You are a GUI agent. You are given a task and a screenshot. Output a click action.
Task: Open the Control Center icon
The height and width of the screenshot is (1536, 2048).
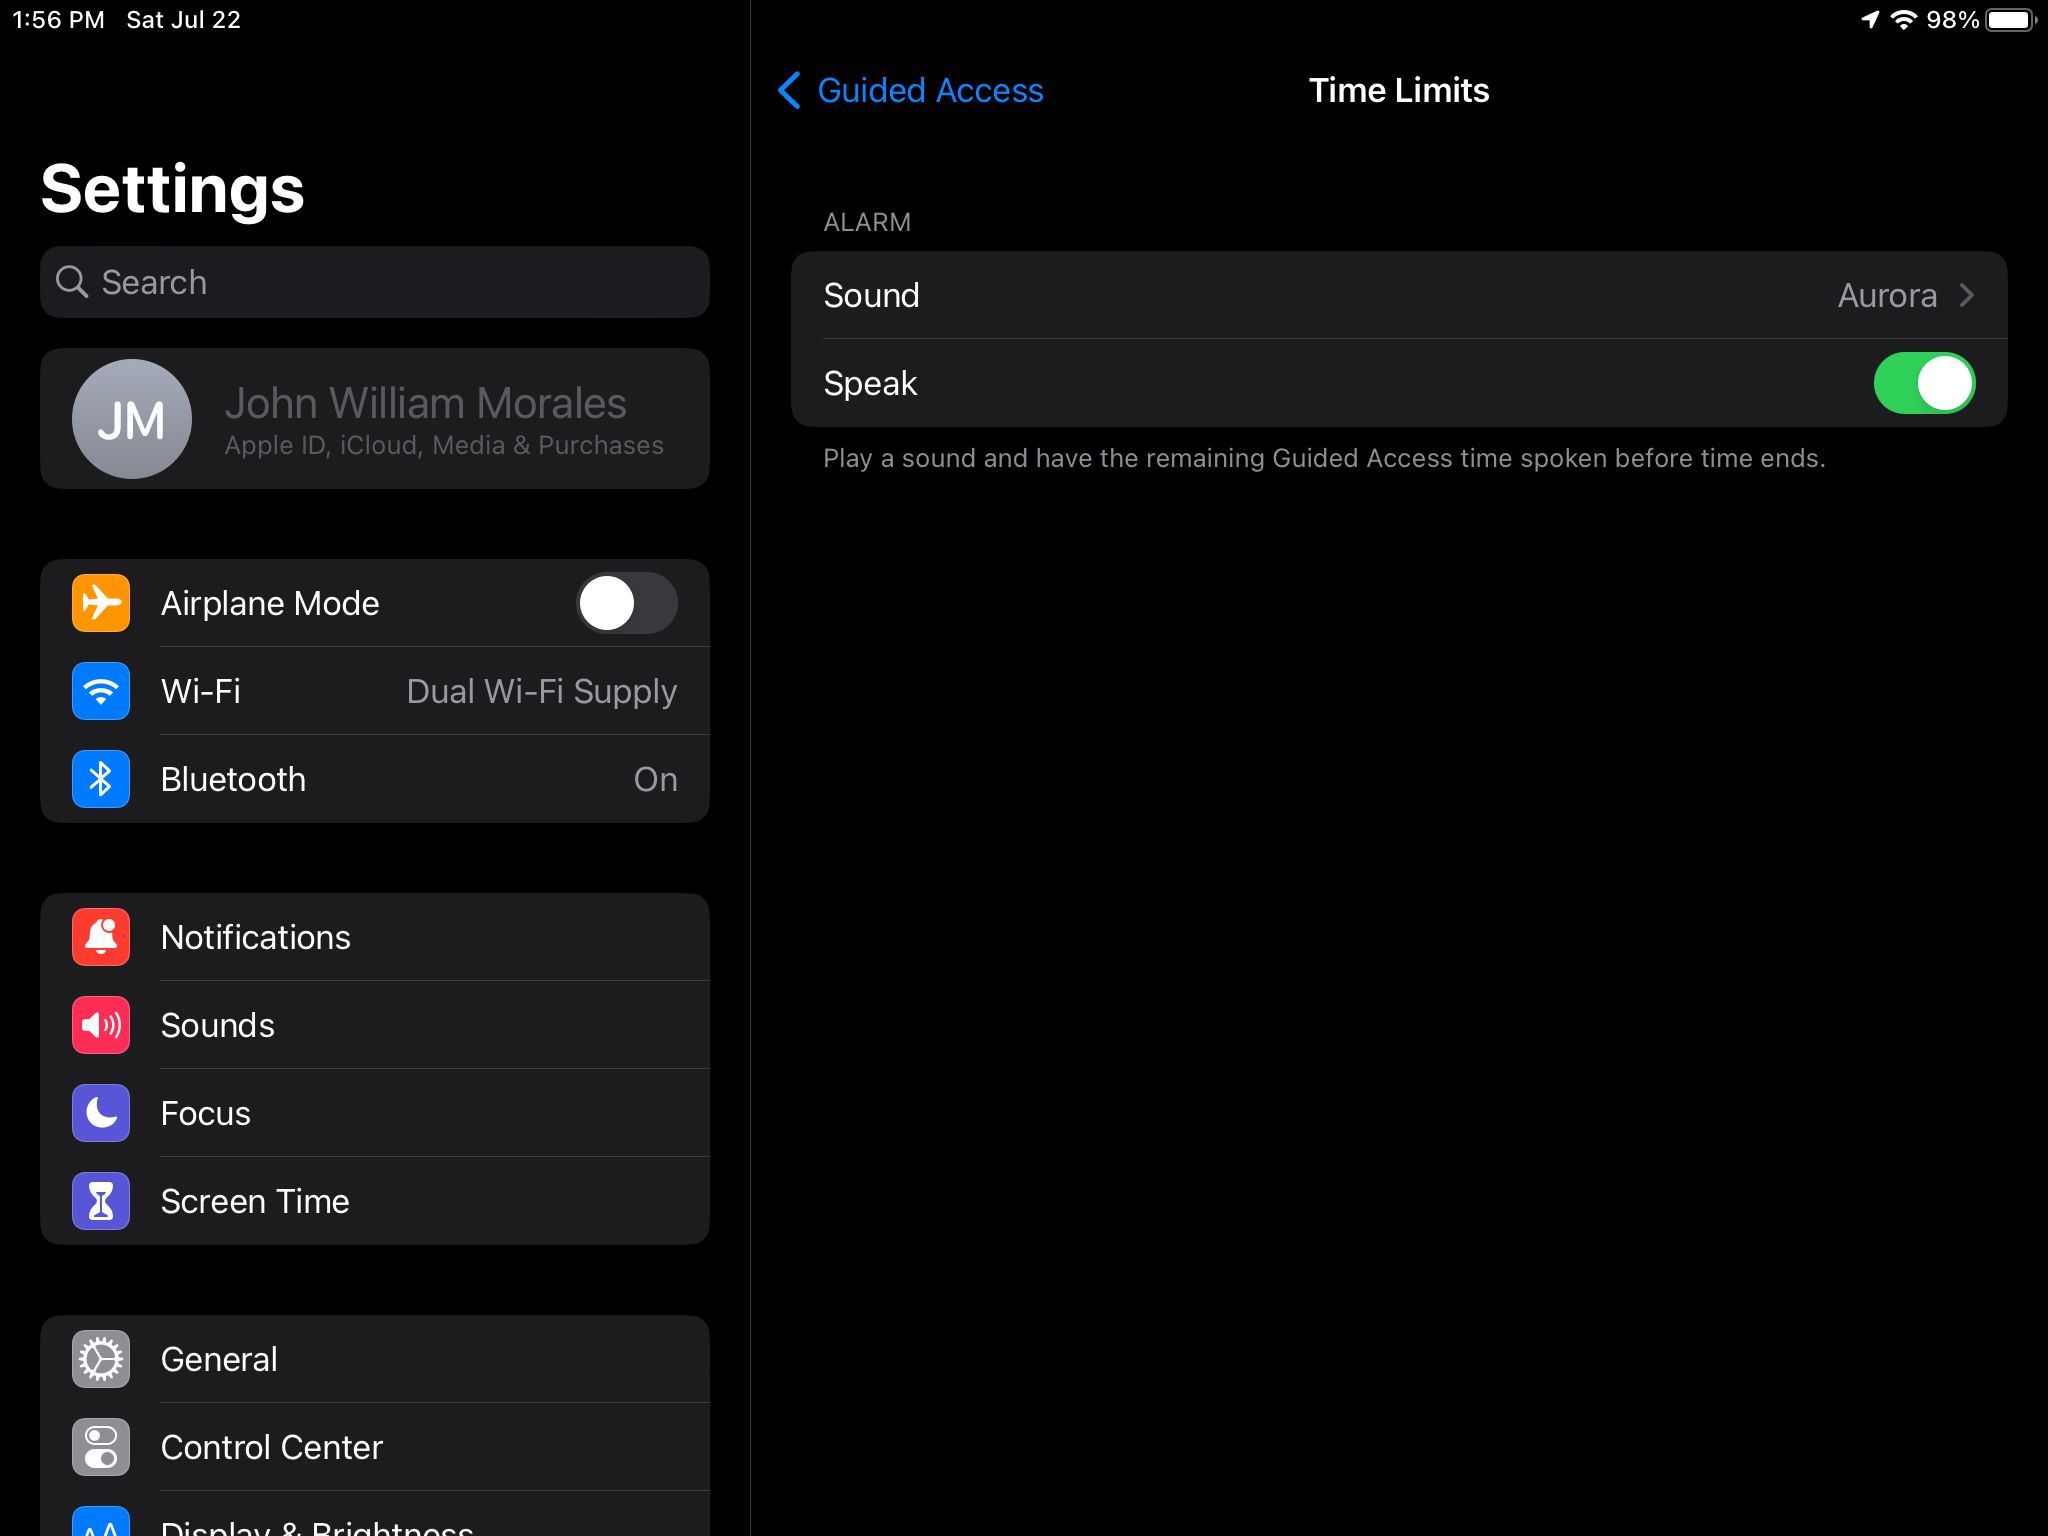point(100,1446)
